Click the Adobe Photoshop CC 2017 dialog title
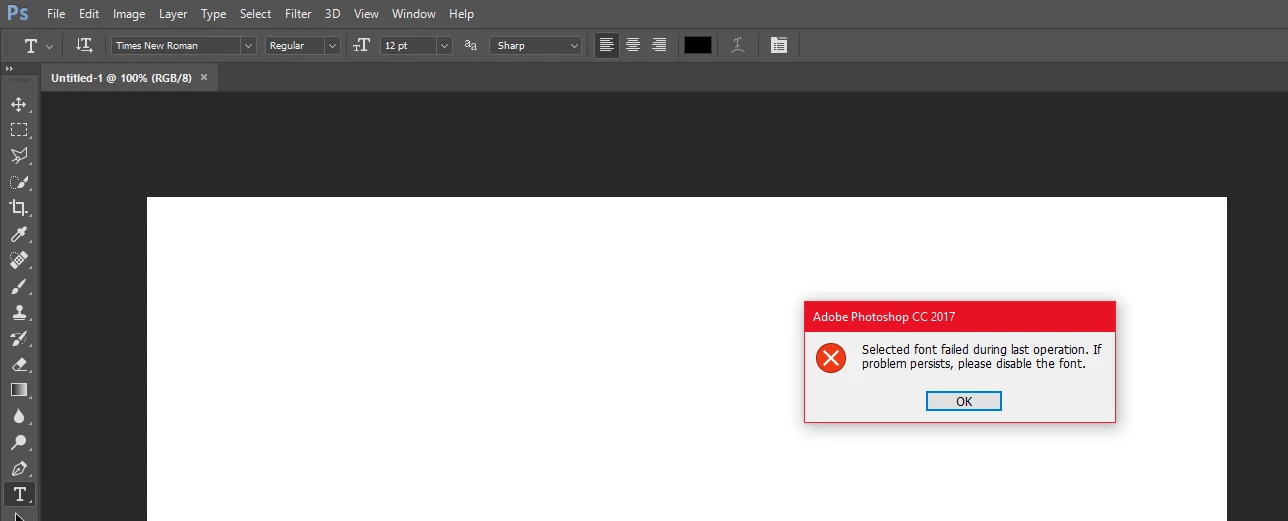Image resolution: width=1288 pixels, height=521 pixels. click(884, 317)
